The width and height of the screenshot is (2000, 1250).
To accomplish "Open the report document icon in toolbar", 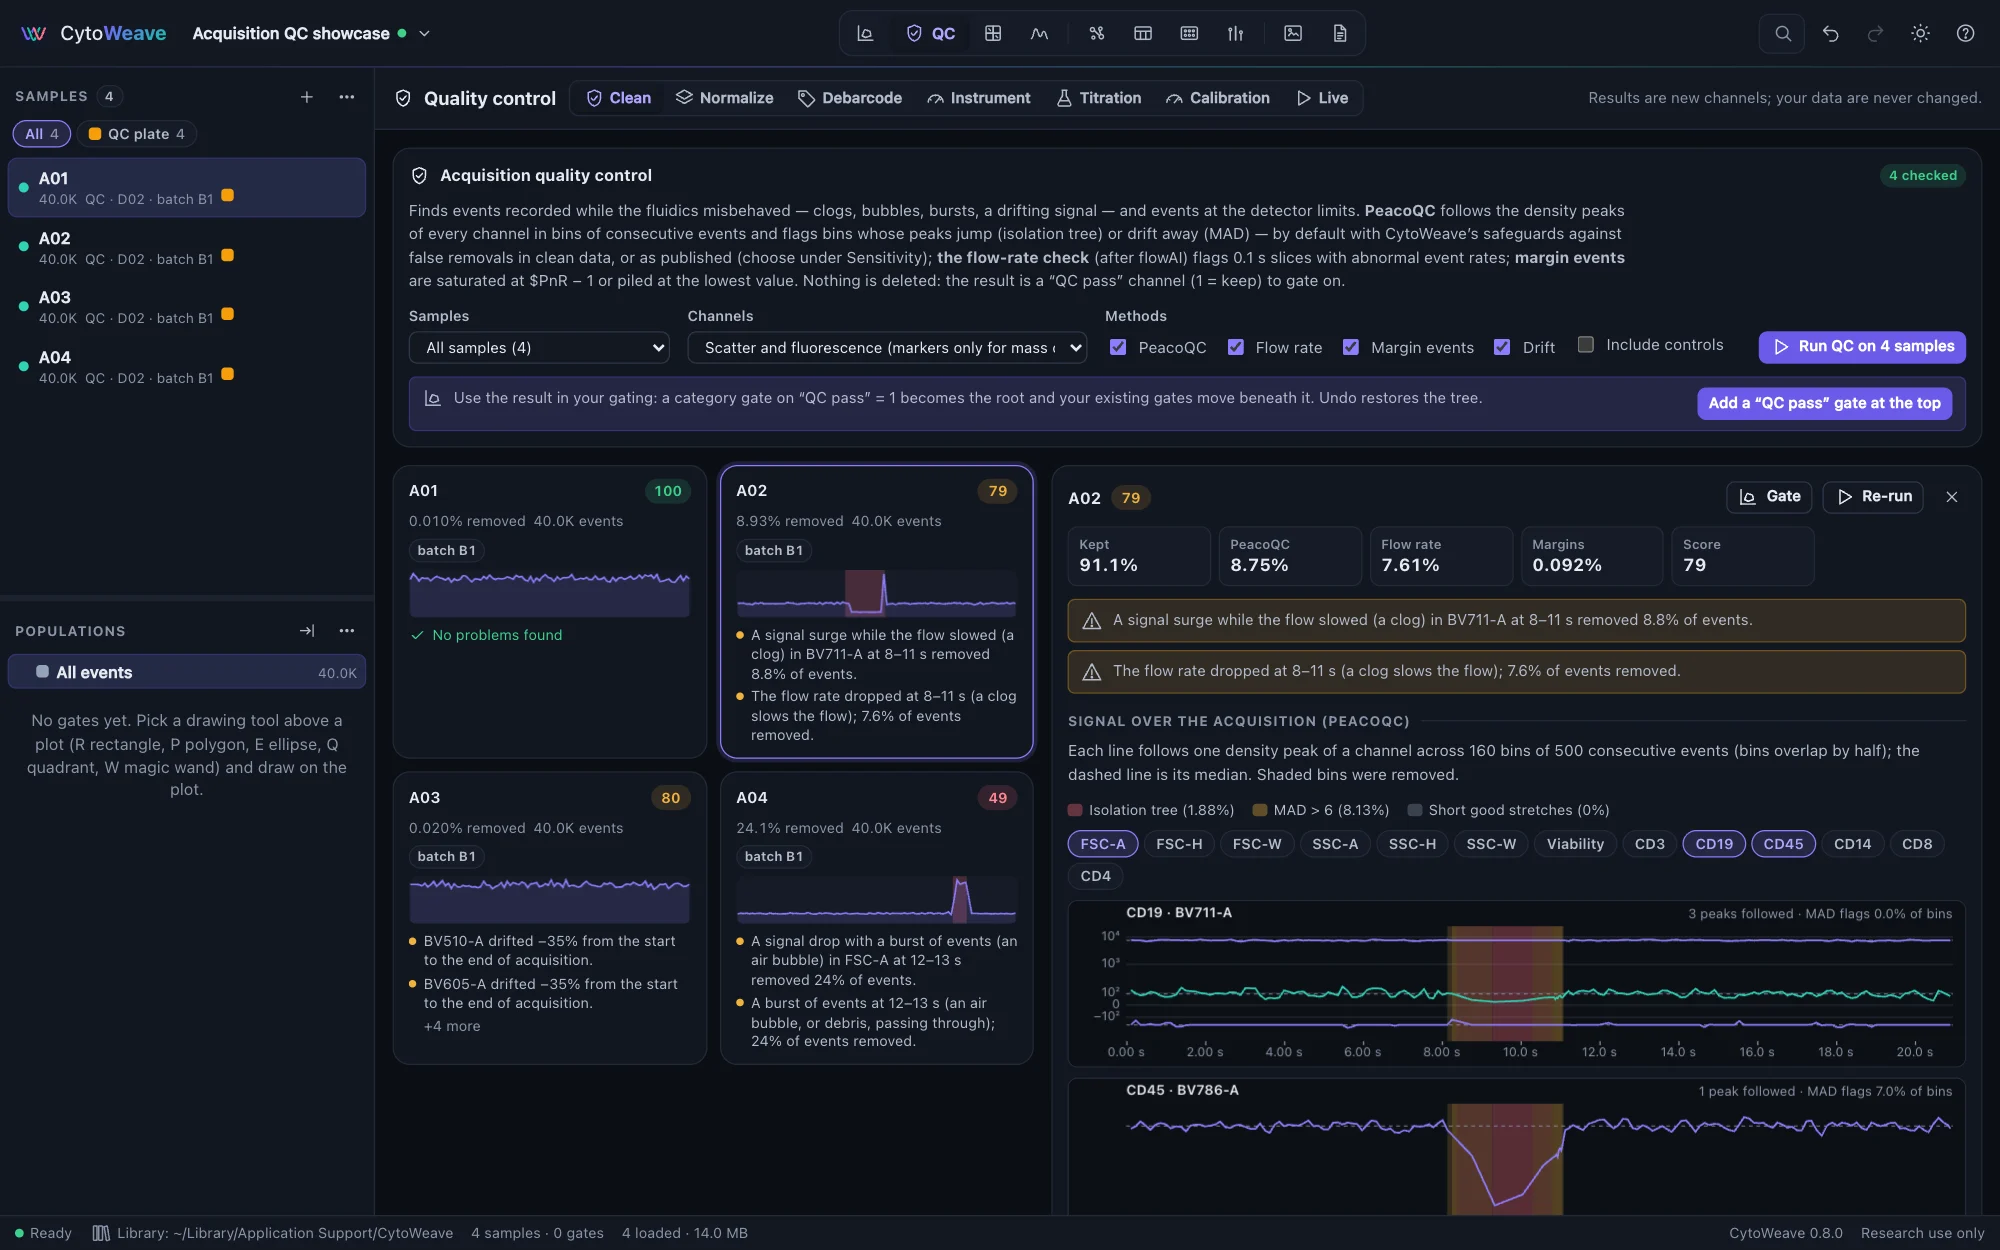I will coord(1340,33).
